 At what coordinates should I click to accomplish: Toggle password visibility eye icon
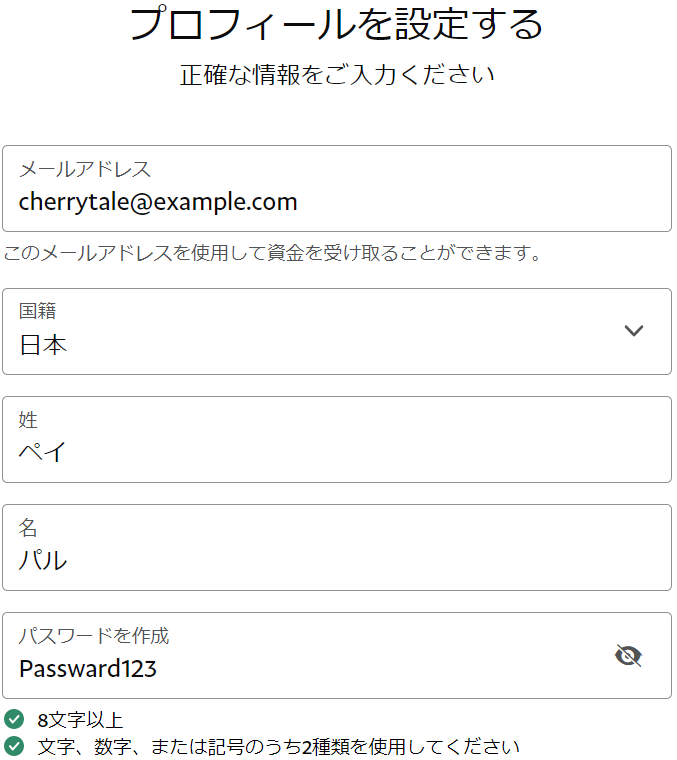[628, 656]
